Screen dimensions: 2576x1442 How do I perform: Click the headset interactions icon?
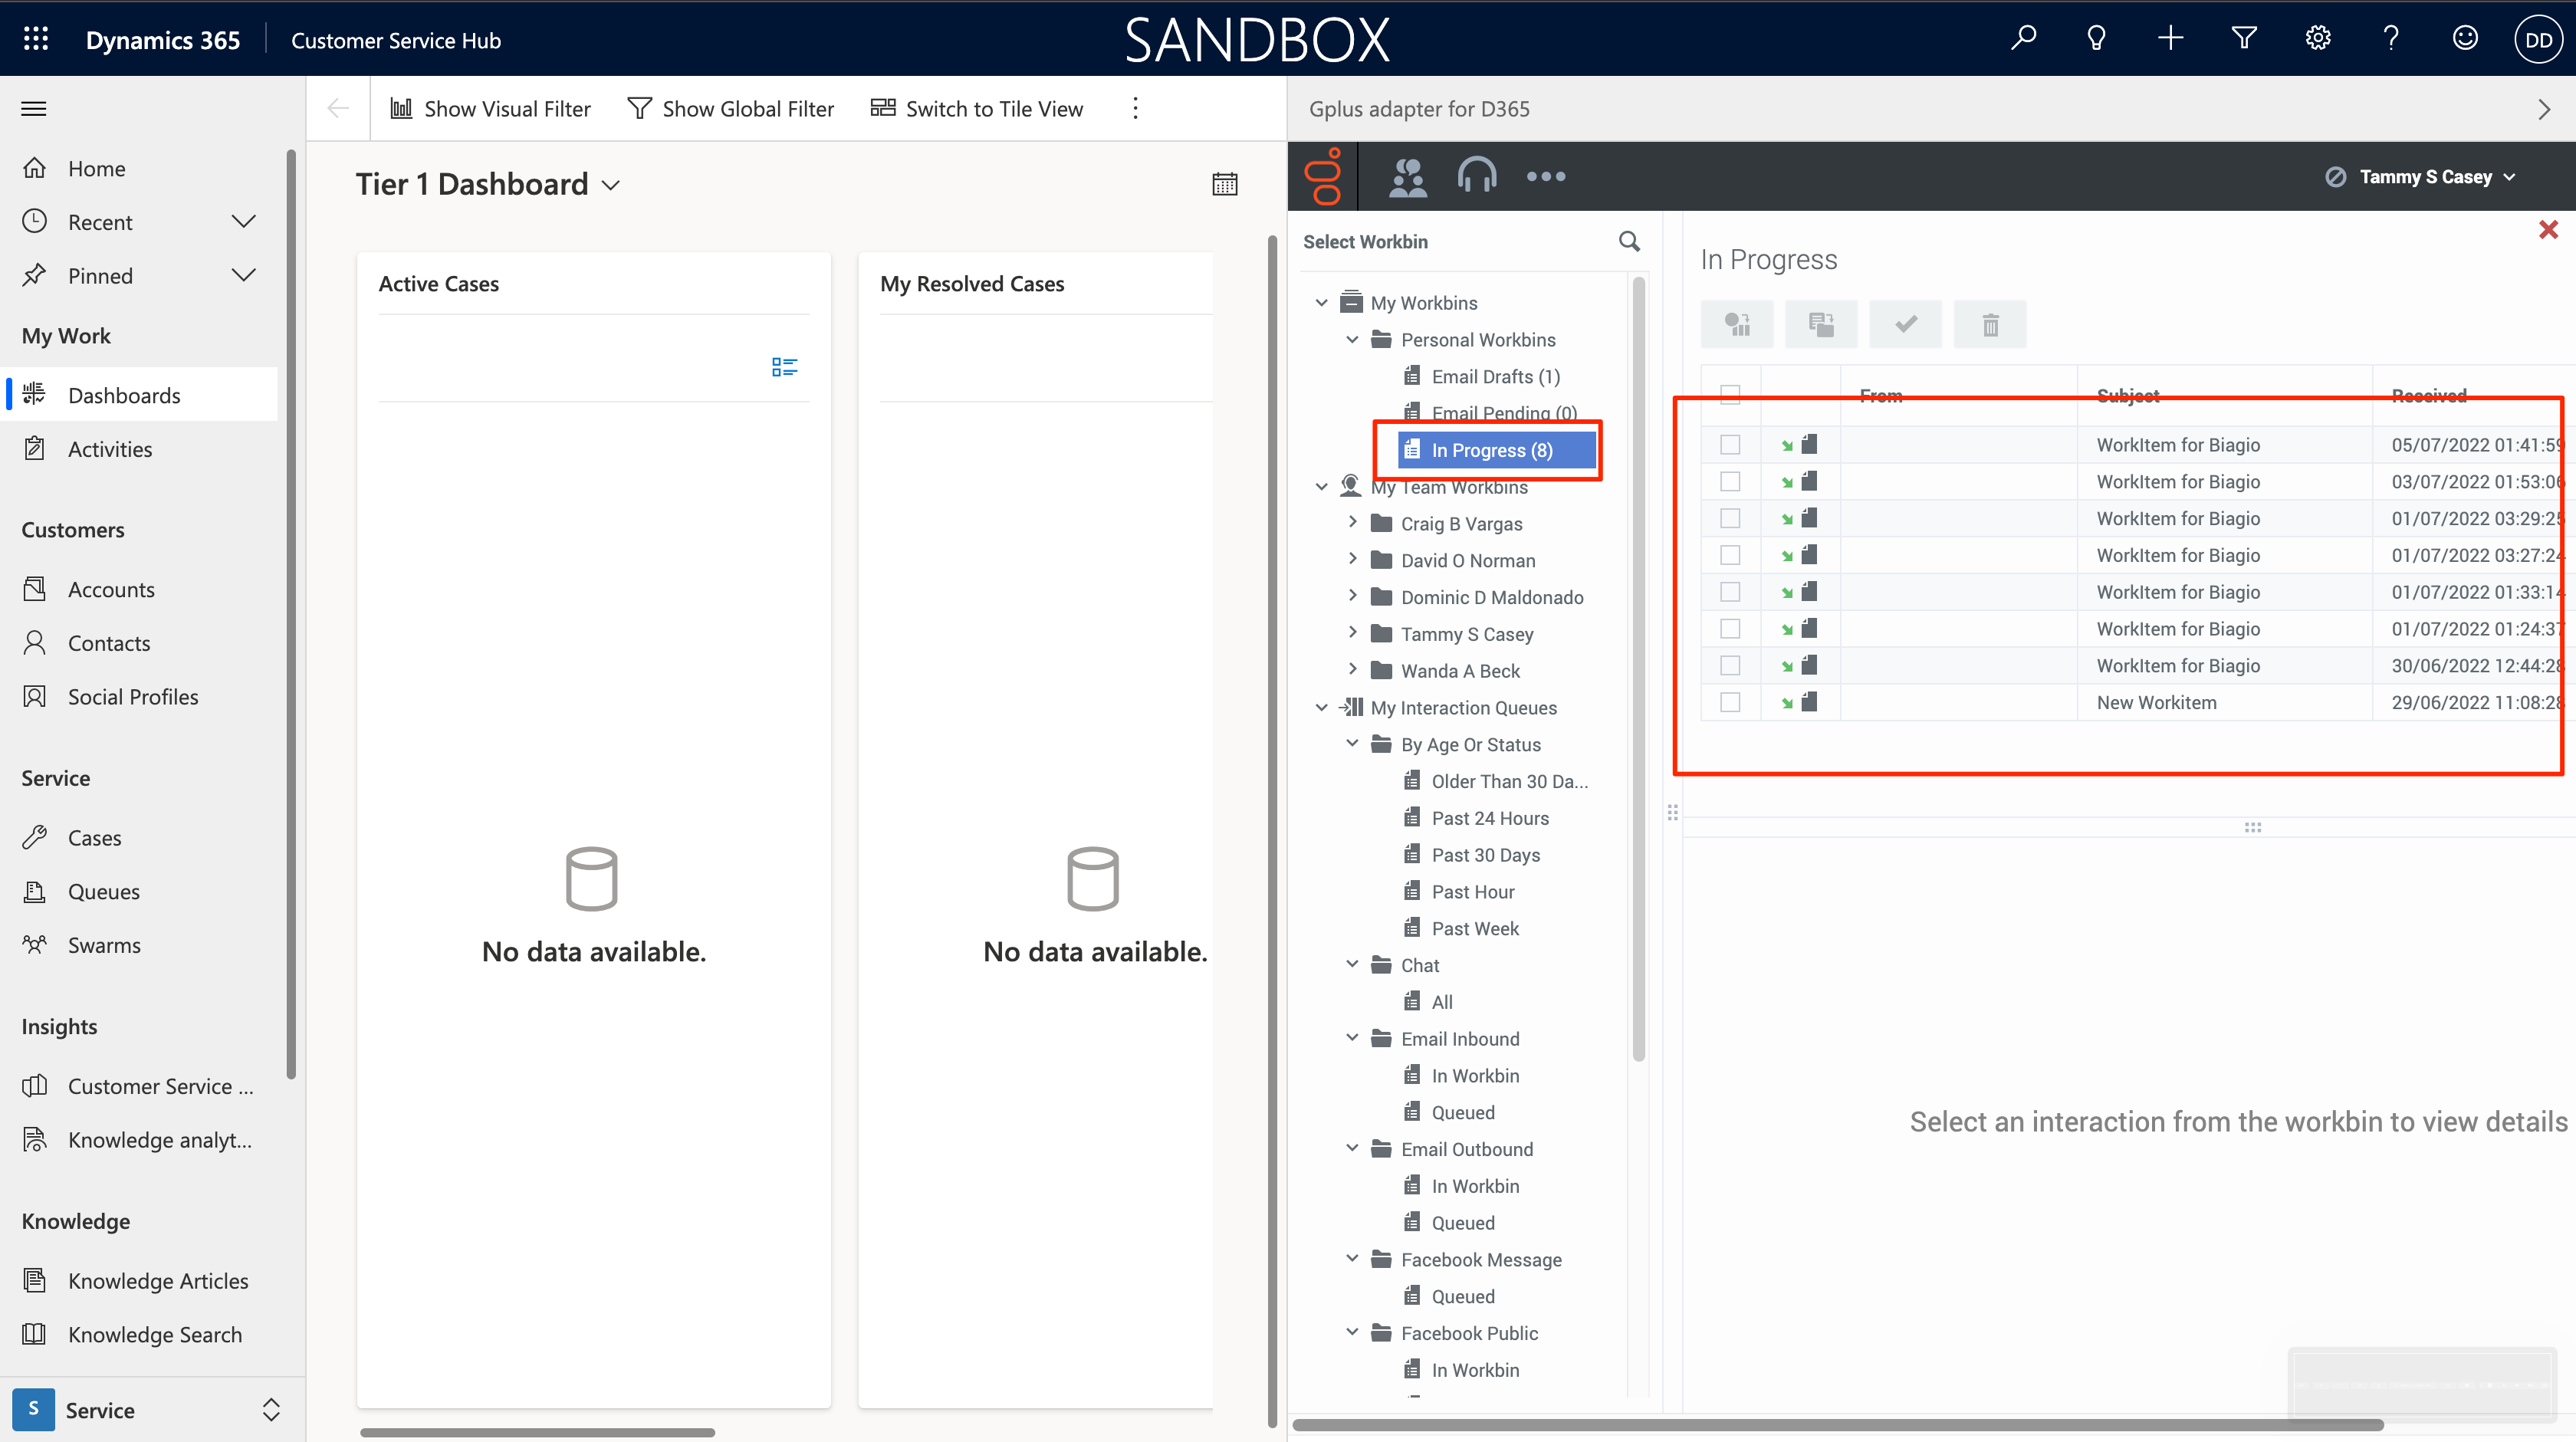click(1477, 176)
